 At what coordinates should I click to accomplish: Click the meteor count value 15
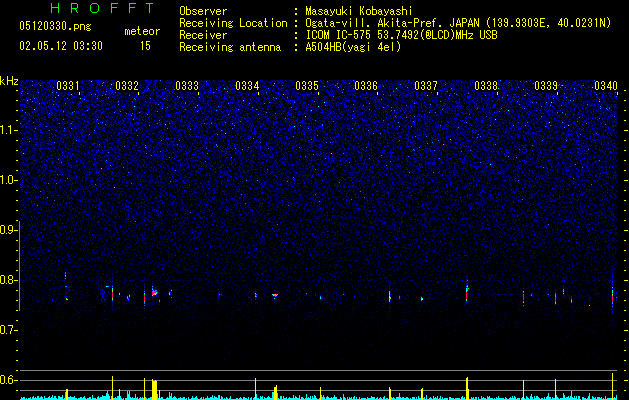tap(145, 46)
